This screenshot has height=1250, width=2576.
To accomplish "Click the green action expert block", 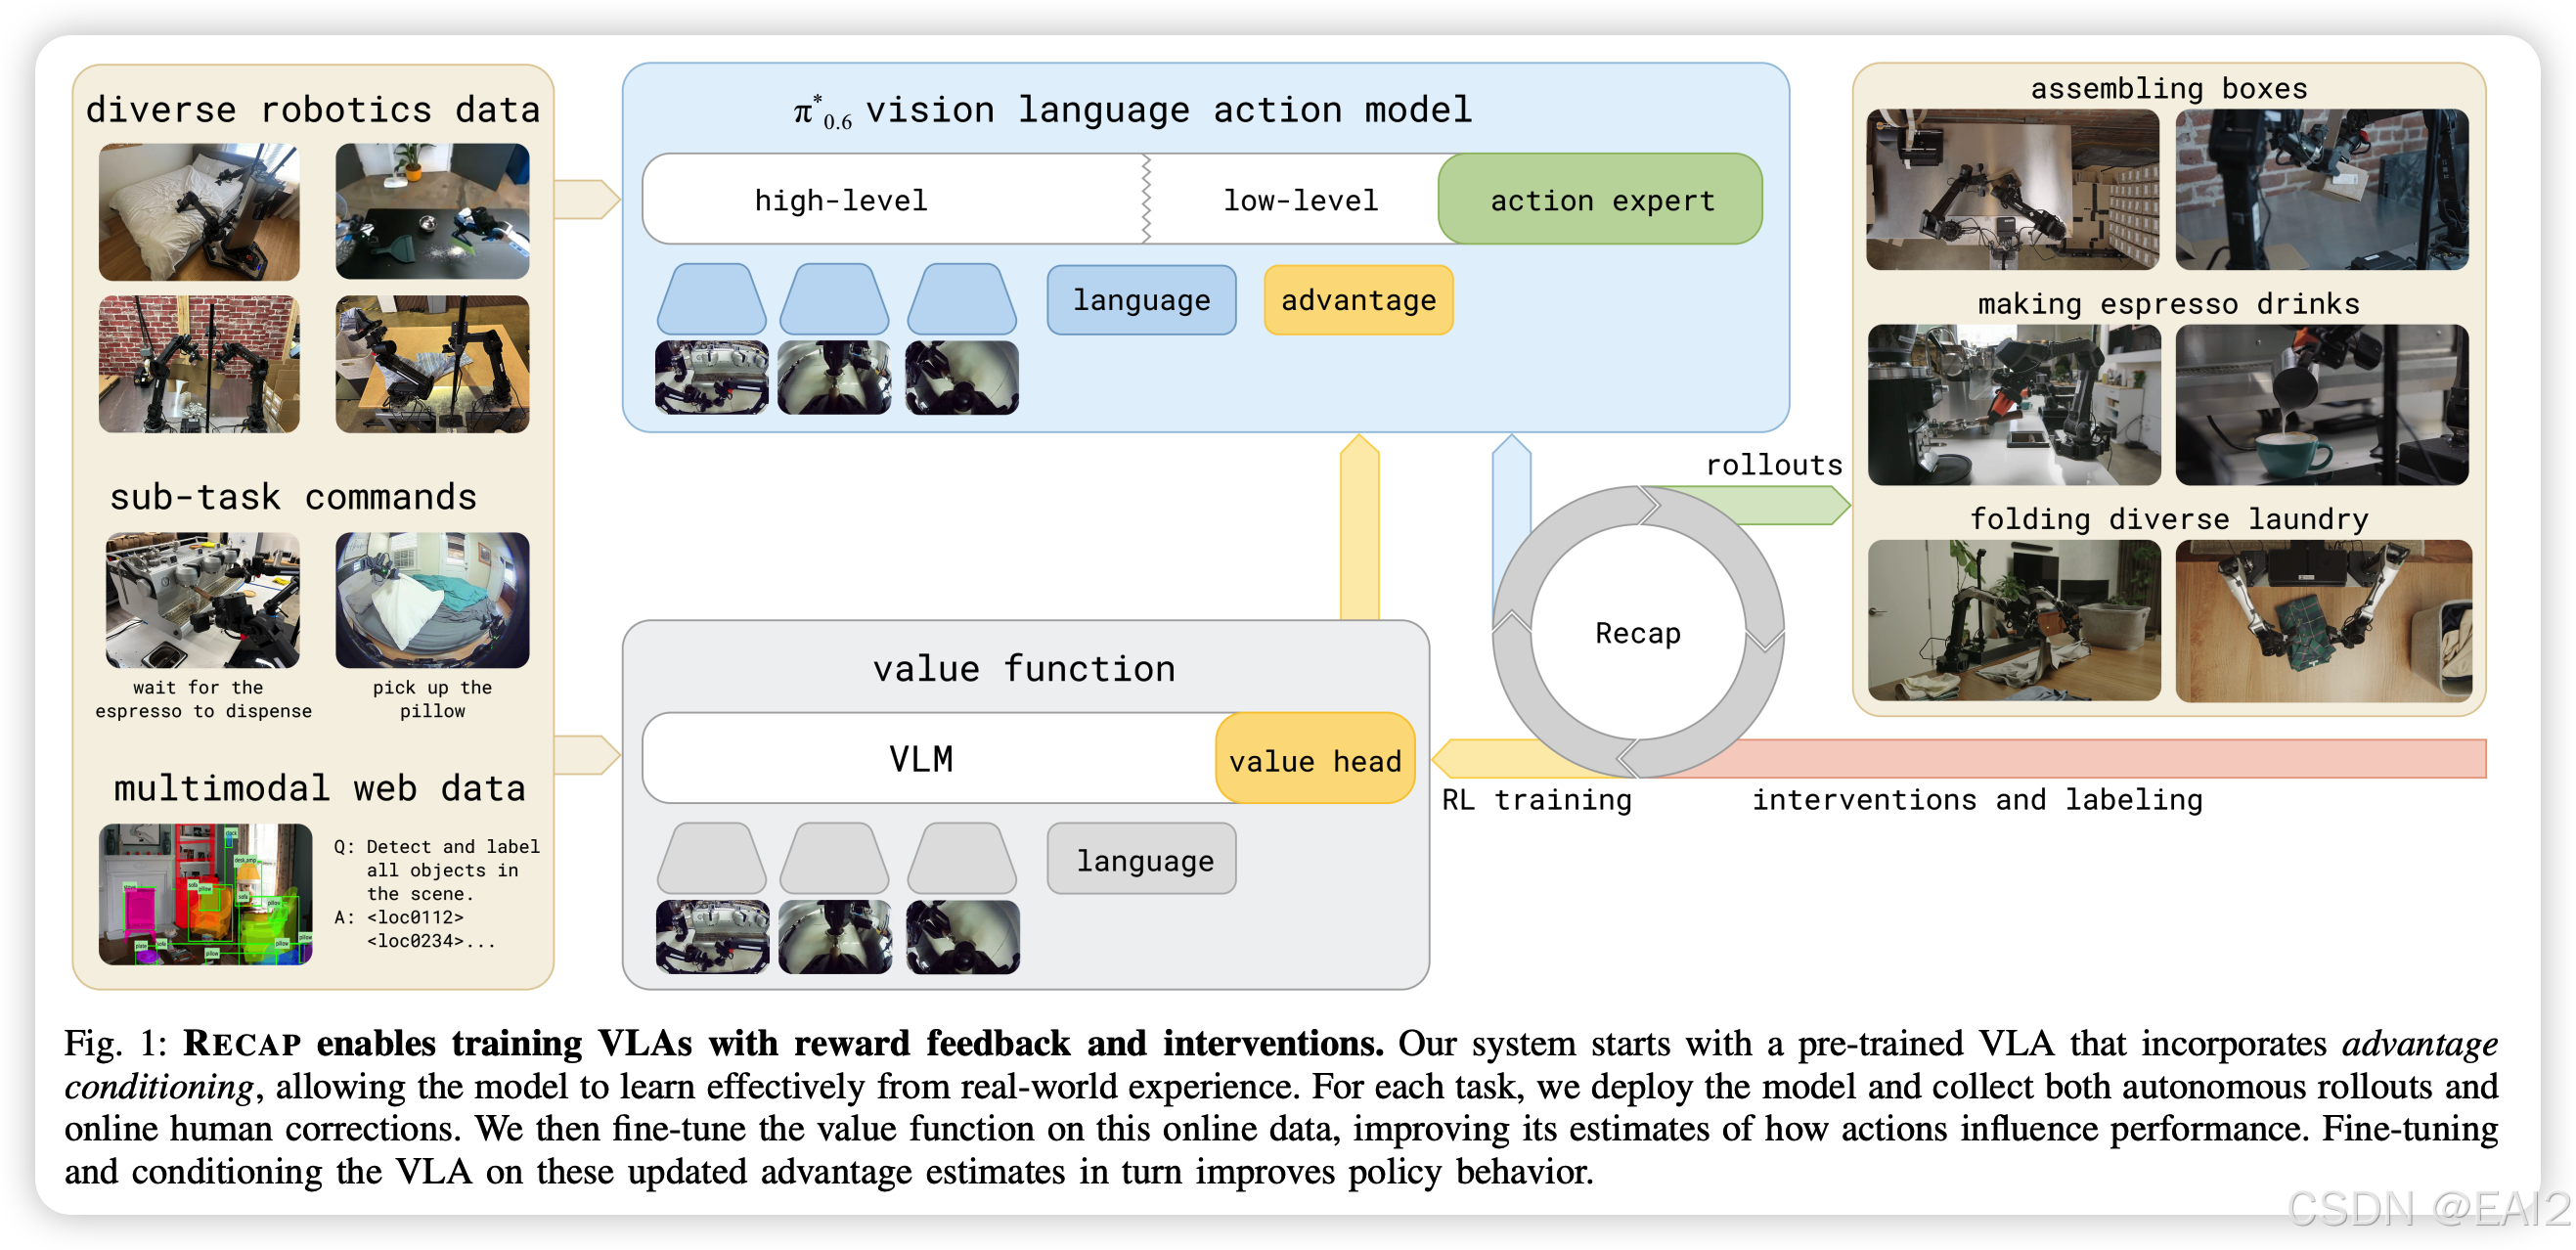I will [x=1600, y=199].
